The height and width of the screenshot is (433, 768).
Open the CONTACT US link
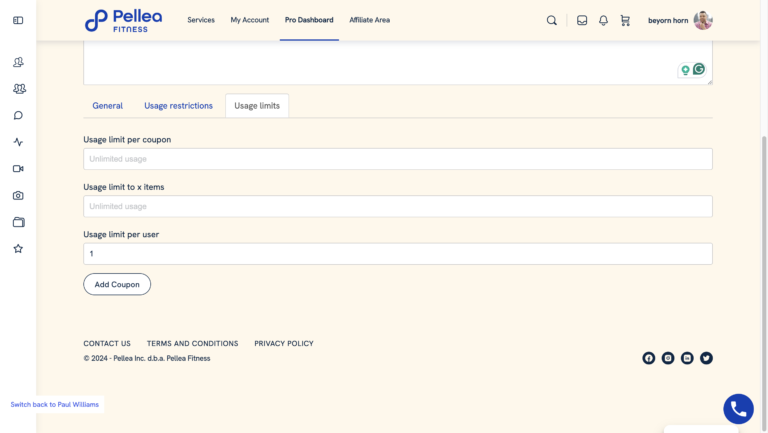click(107, 343)
